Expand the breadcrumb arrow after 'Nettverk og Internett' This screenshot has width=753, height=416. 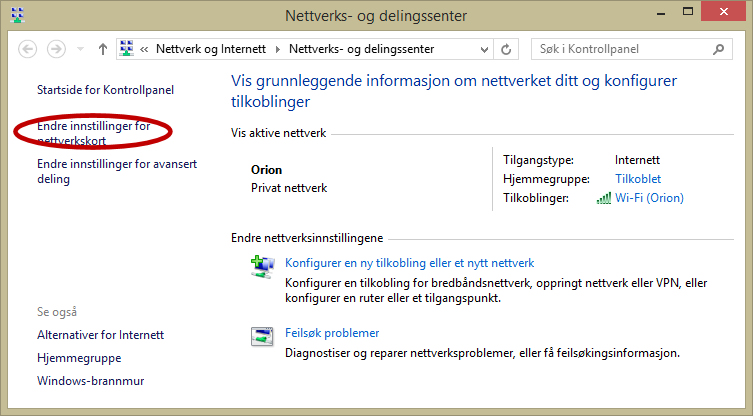point(278,48)
